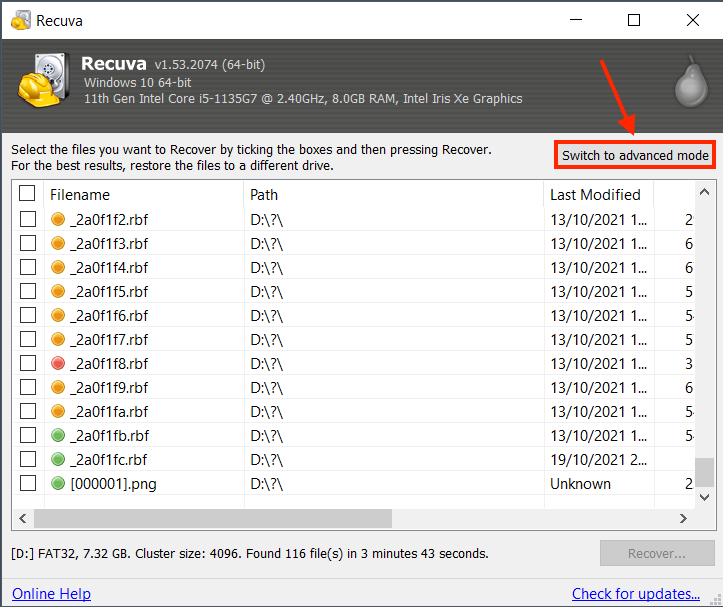Click the Recuva title bar app icon
The height and width of the screenshot is (607, 723).
(21, 20)
